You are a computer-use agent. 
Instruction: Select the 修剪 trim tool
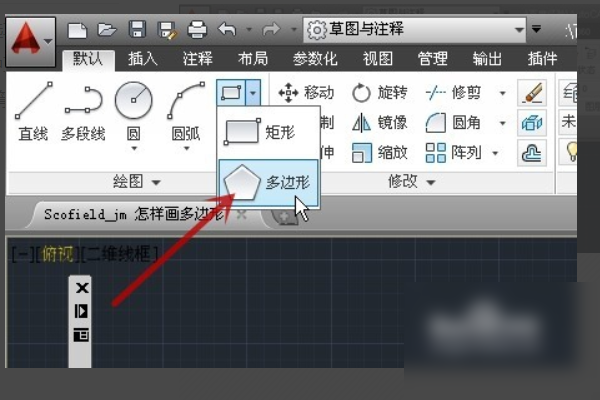coord(453,93)
